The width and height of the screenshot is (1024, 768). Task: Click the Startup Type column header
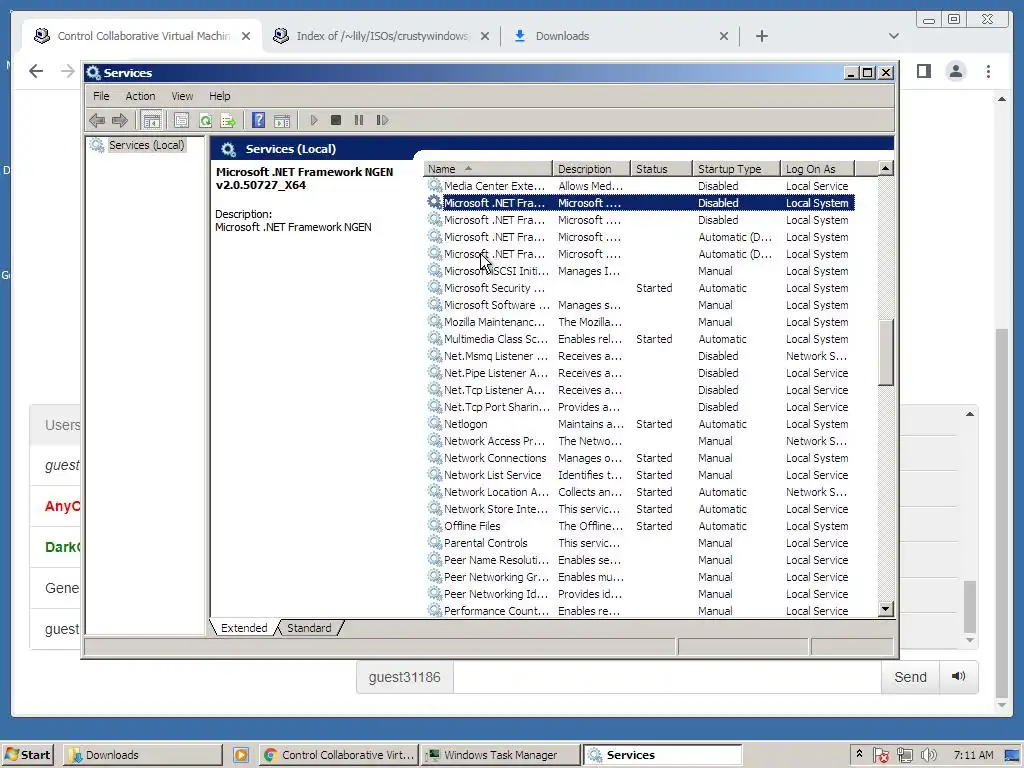pyautogui.click(x=736, y=168)
